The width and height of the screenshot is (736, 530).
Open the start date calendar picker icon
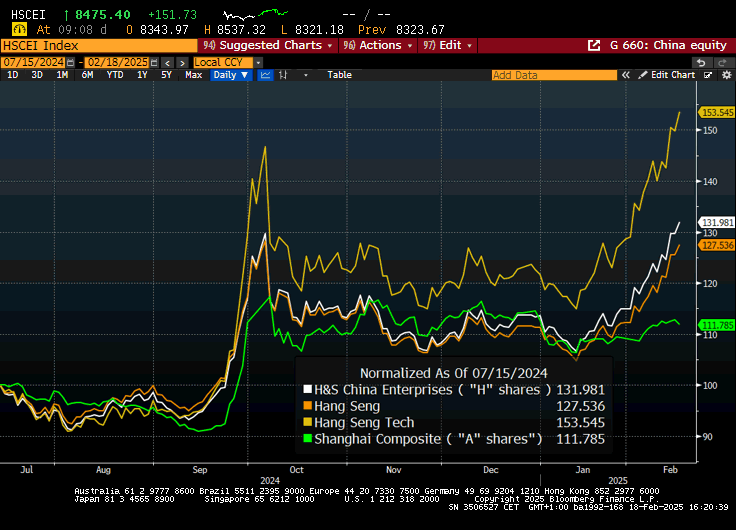[70, 62]
